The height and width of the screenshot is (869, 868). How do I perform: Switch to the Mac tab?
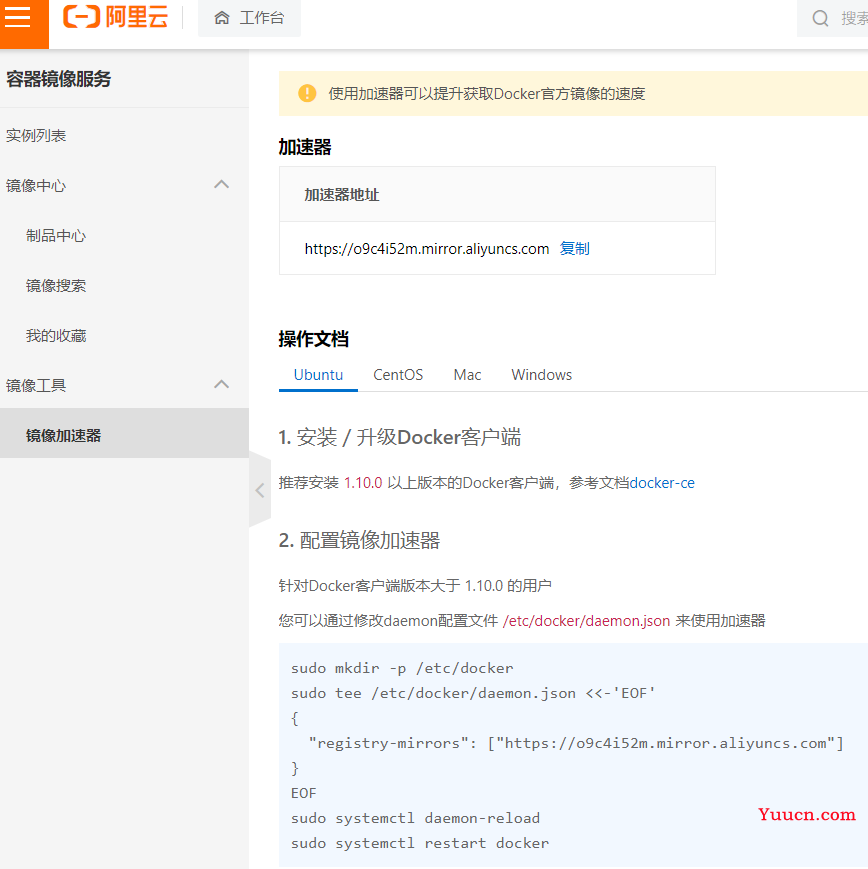tap(467, 375)
